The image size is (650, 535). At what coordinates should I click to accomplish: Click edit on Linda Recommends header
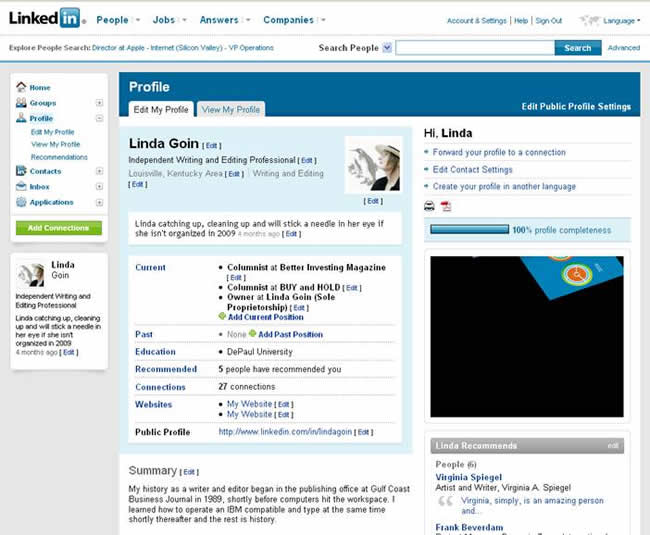point(613,445)
